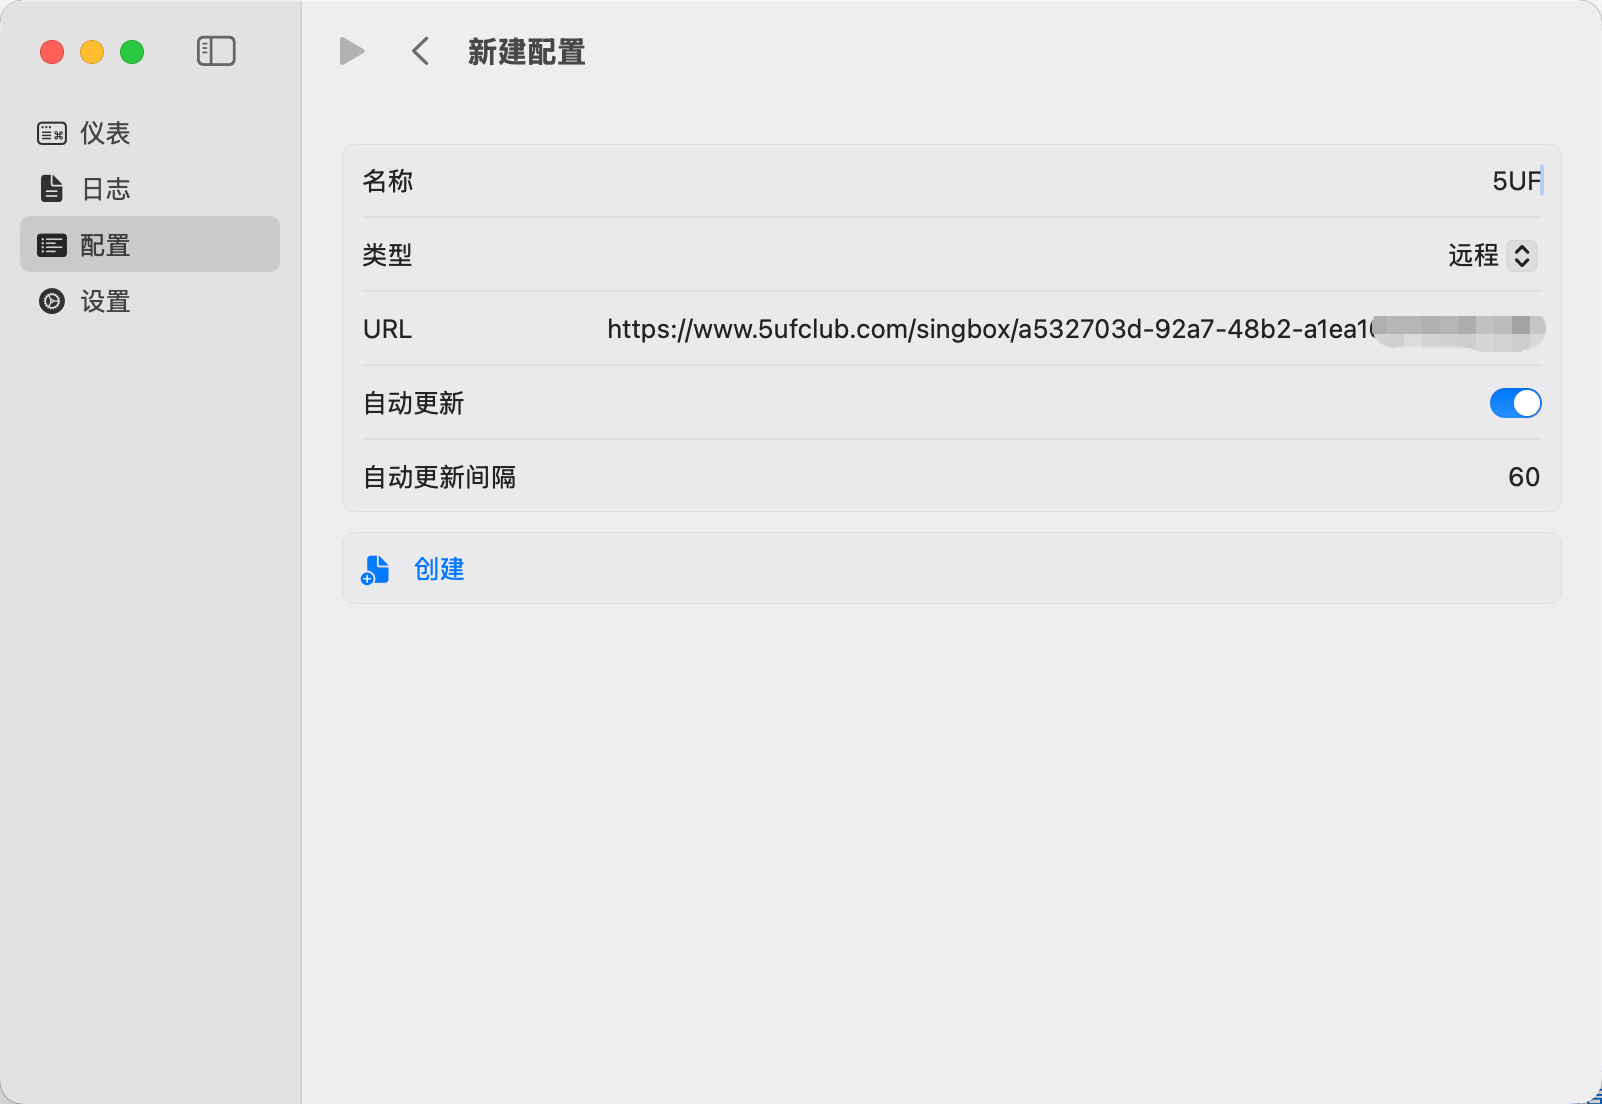Image resolution: width=1602 pixels, height=1104 pixels.
Task: Close the window with the red button
Action: (52, 52)
